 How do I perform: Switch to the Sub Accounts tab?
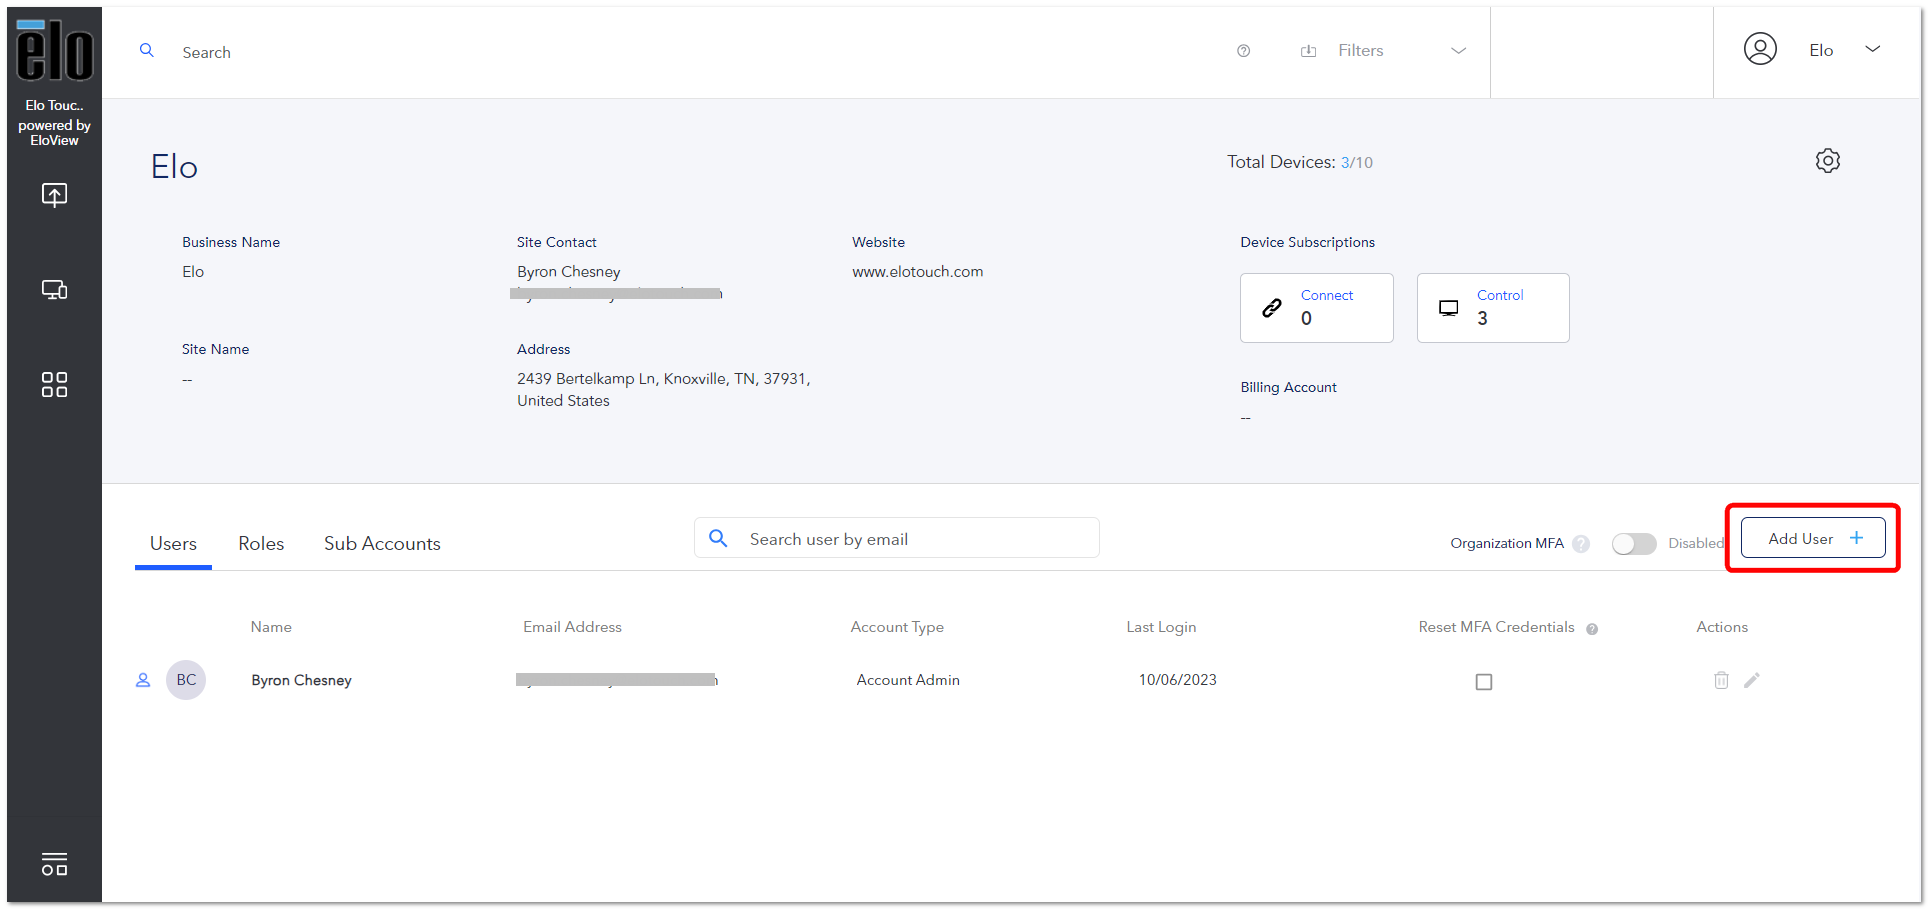click(382, 543)
